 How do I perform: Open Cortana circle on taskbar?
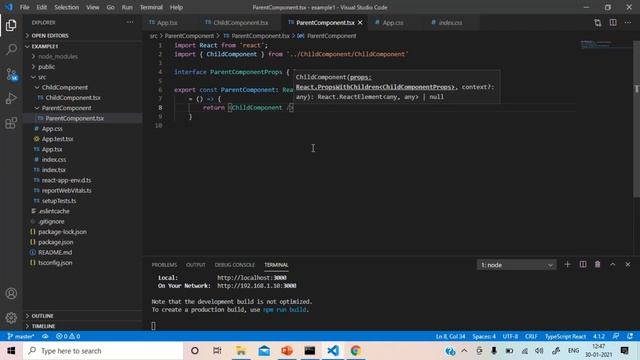pyautogui.click(x=195, y=351)
